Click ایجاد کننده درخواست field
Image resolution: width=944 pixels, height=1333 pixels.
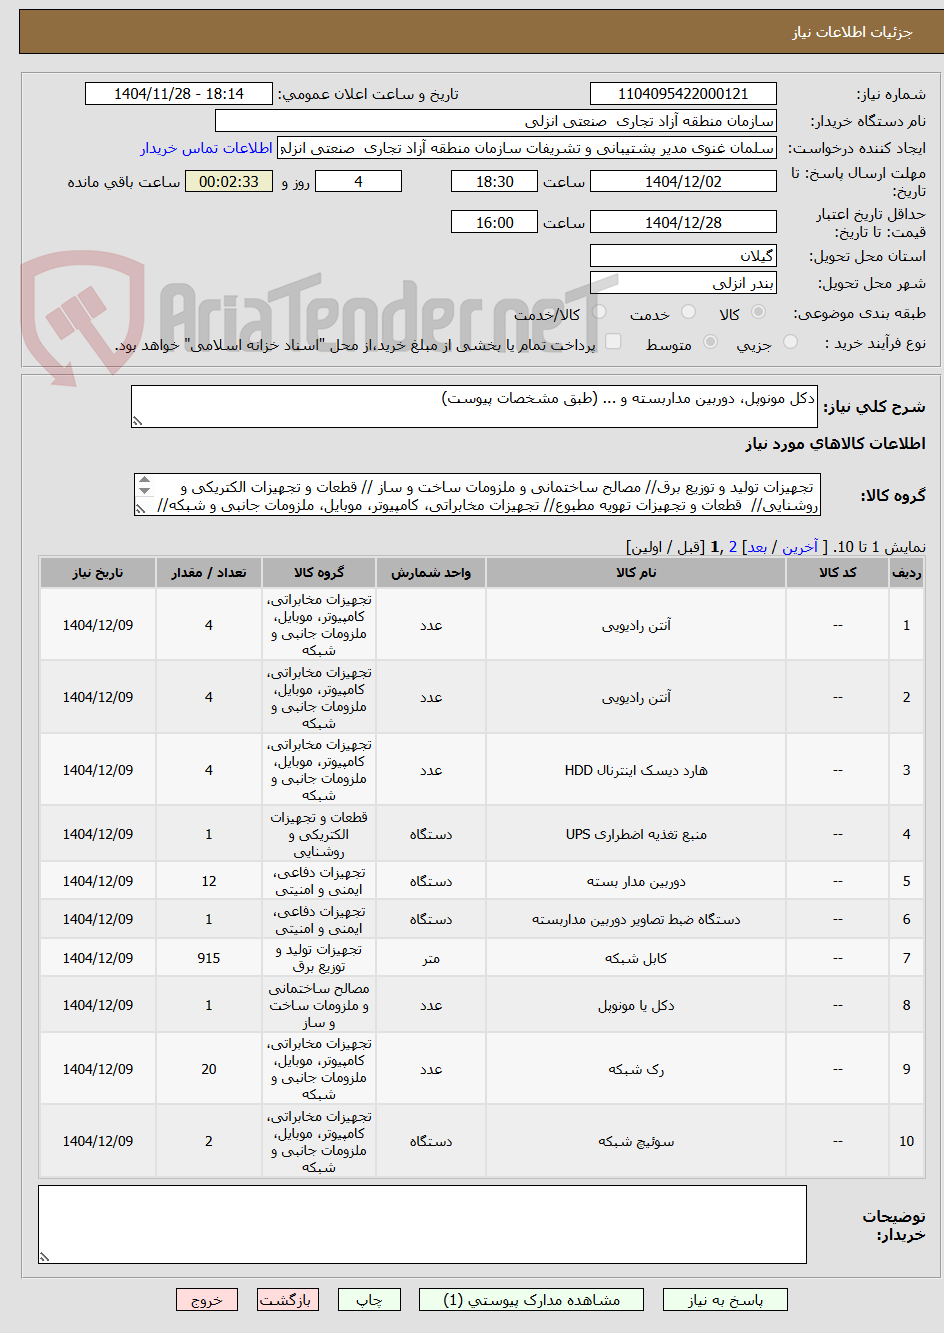(527, 148)
